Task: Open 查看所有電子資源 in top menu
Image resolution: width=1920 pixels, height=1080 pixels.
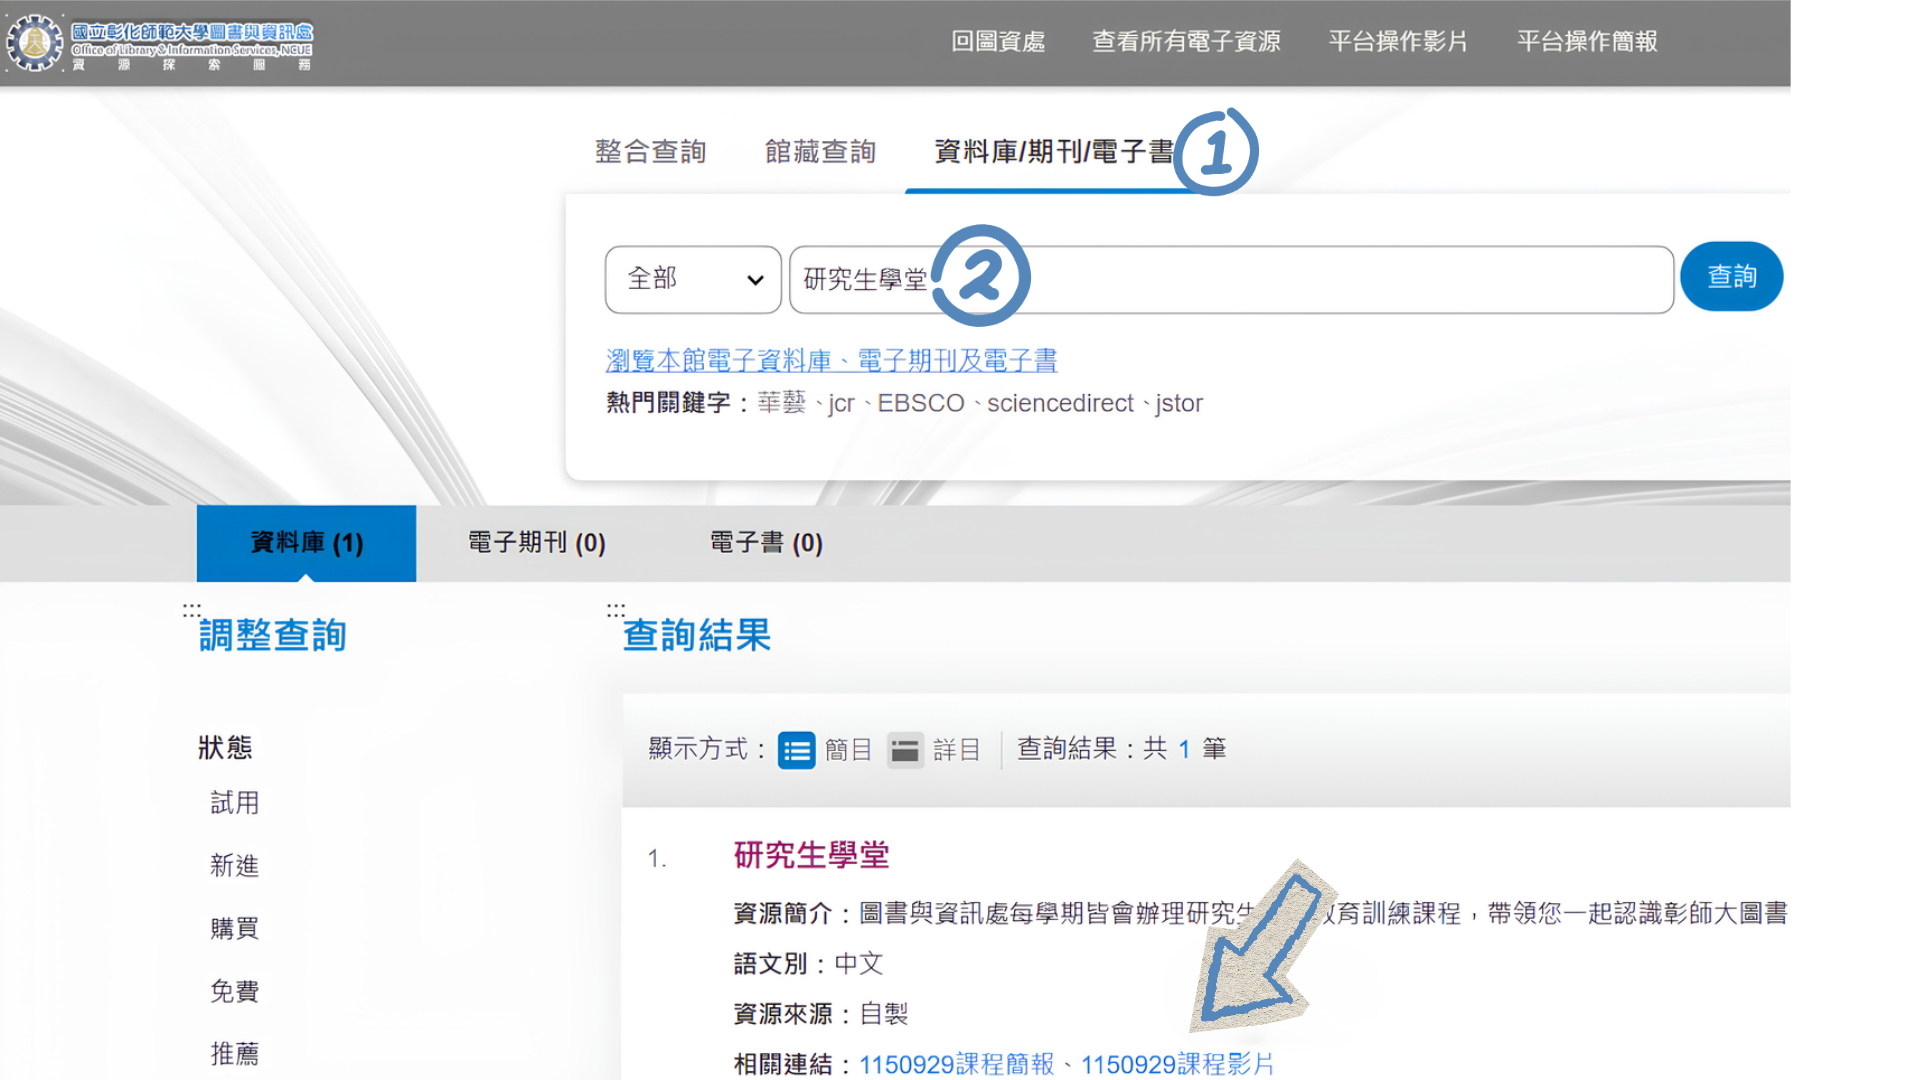Action: [1186, 41]
